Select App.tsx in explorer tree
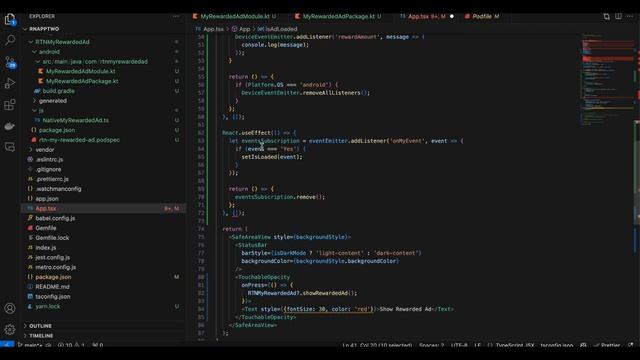This screenshot has height=360, width=640. tap(104, 209)
